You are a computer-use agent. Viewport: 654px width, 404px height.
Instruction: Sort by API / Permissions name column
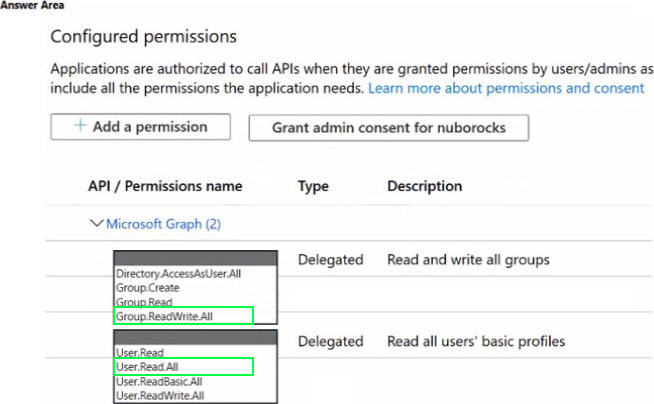165,186
